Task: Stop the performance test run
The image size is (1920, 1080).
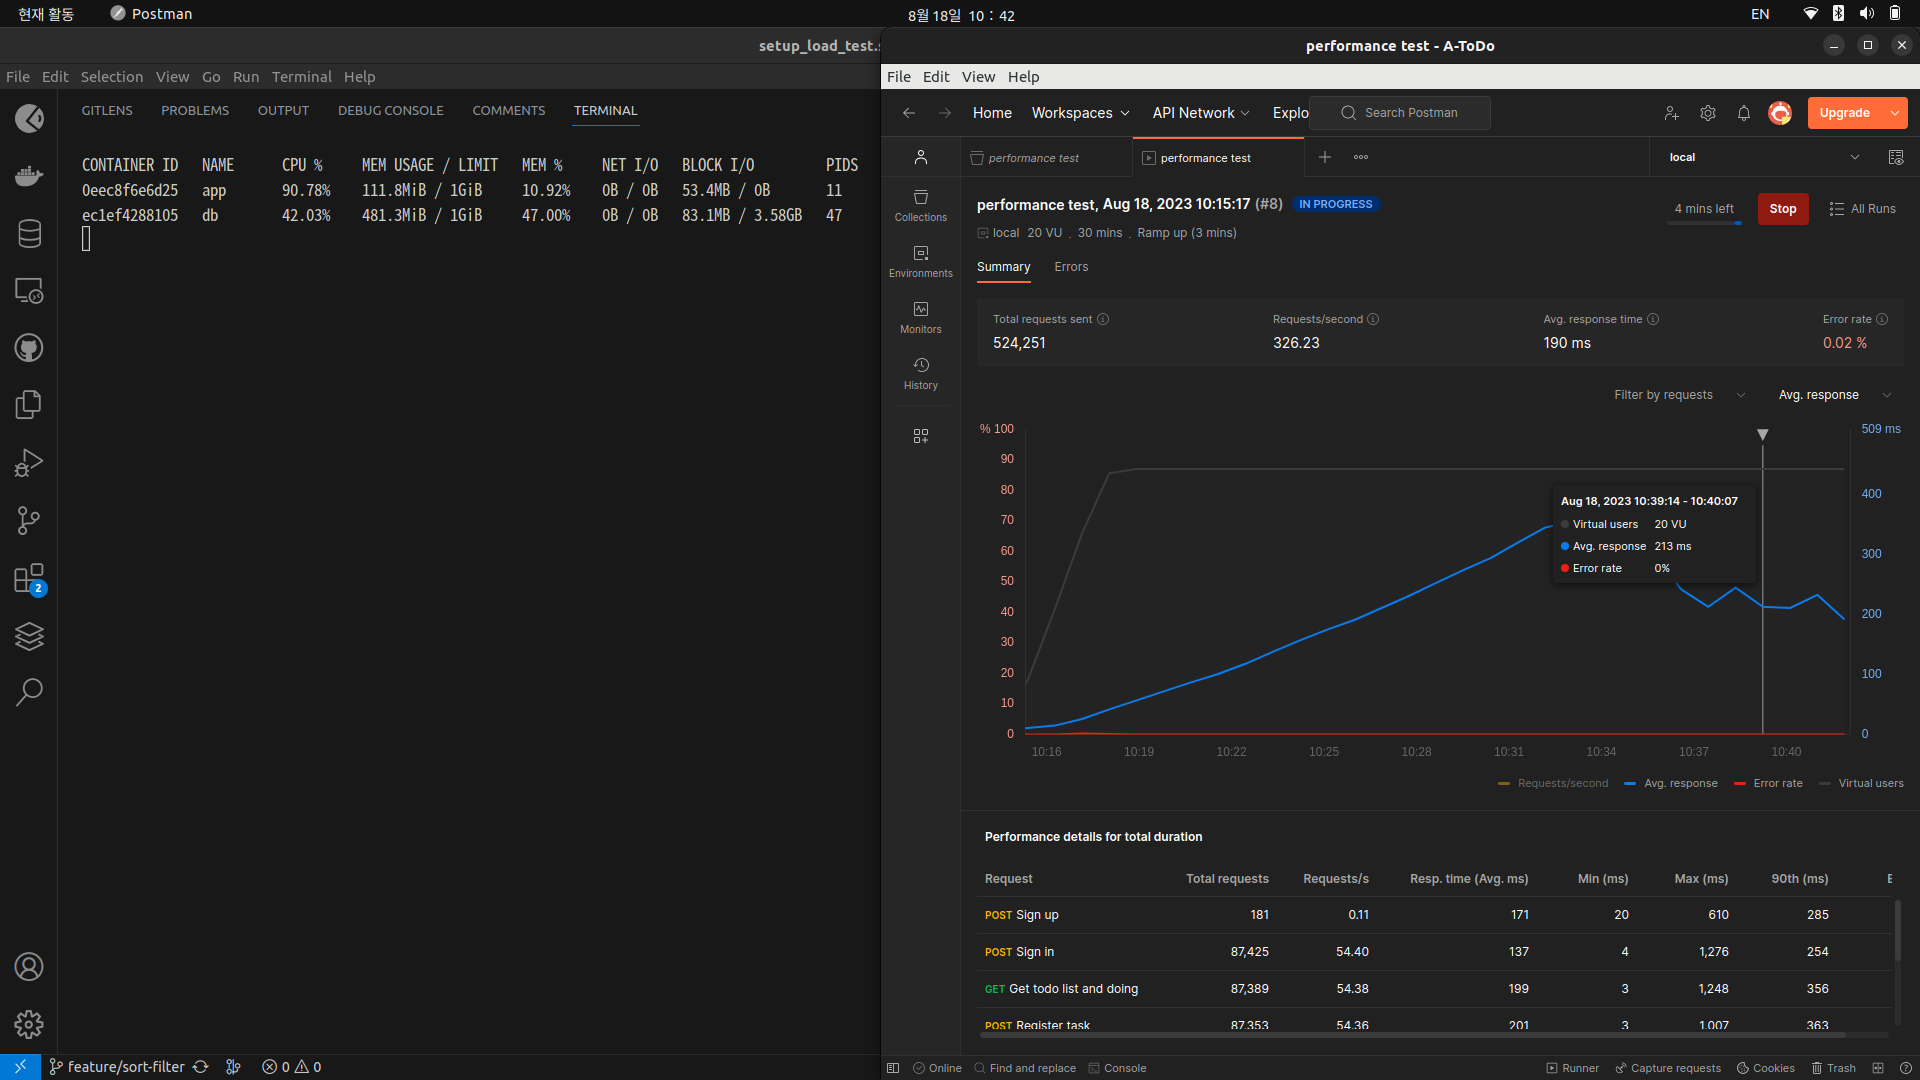Action: click(x=1783, y=209)
